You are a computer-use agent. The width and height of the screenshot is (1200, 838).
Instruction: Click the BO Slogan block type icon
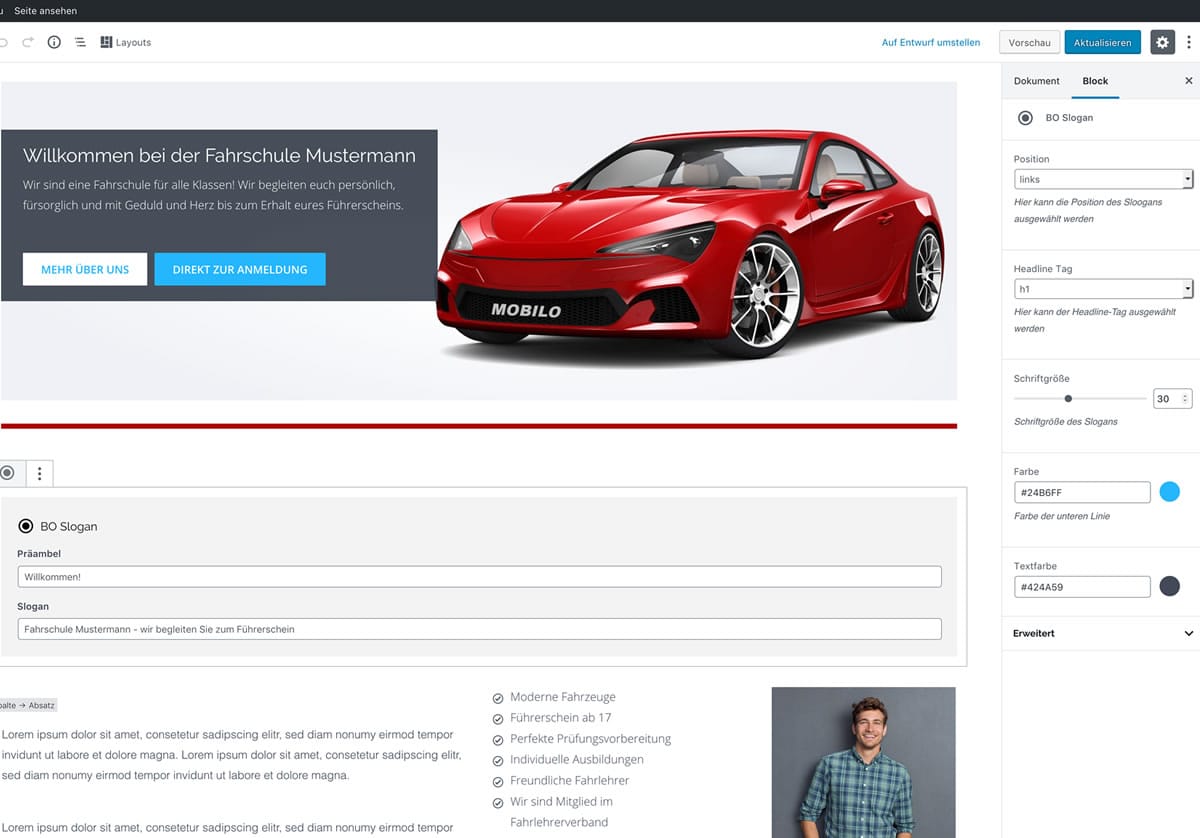(8, 473)
